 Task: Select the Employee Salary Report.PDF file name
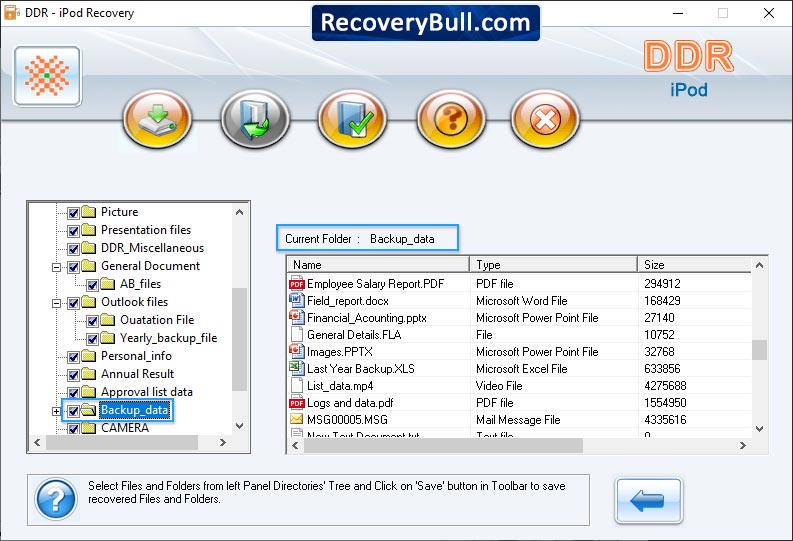tap(375, 284)
